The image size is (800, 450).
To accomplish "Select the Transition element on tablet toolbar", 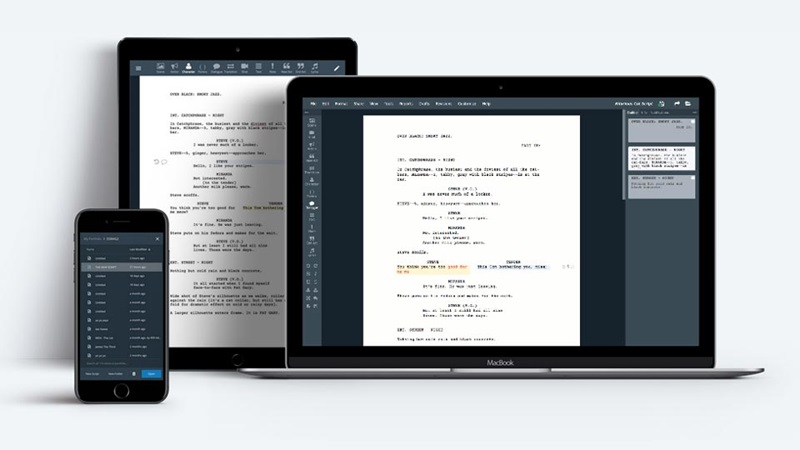I will pyautogui.click(x=231, y=68).
